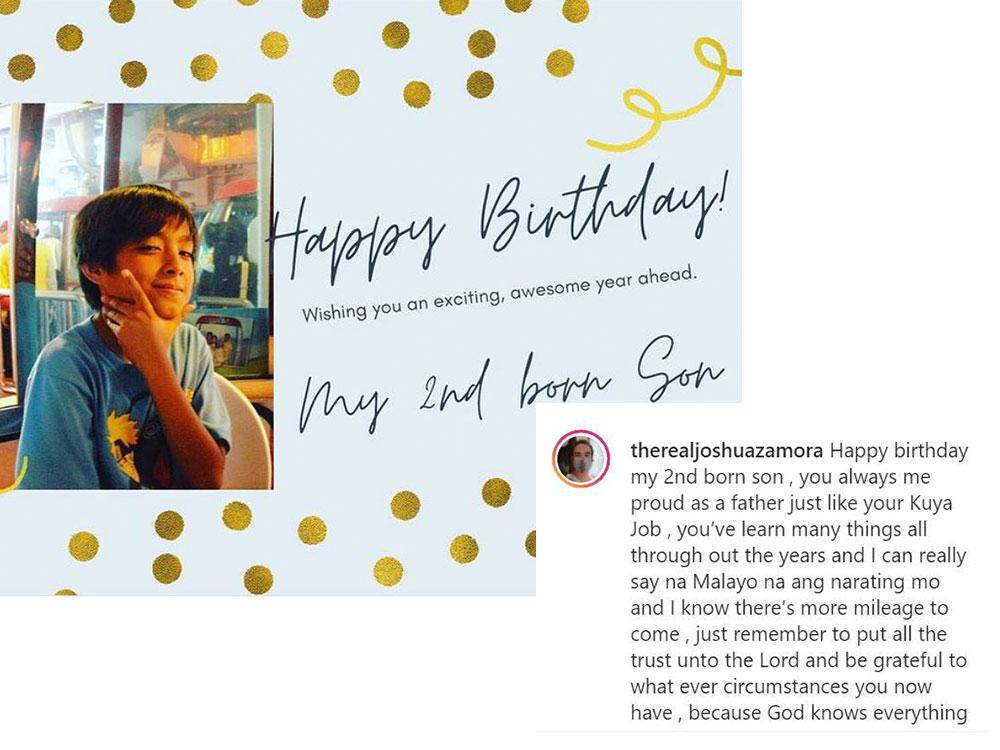Click "God knows everything" caption line
Image resolution: width=1000 pixels, height=750 pixels.
click(867, 712)
